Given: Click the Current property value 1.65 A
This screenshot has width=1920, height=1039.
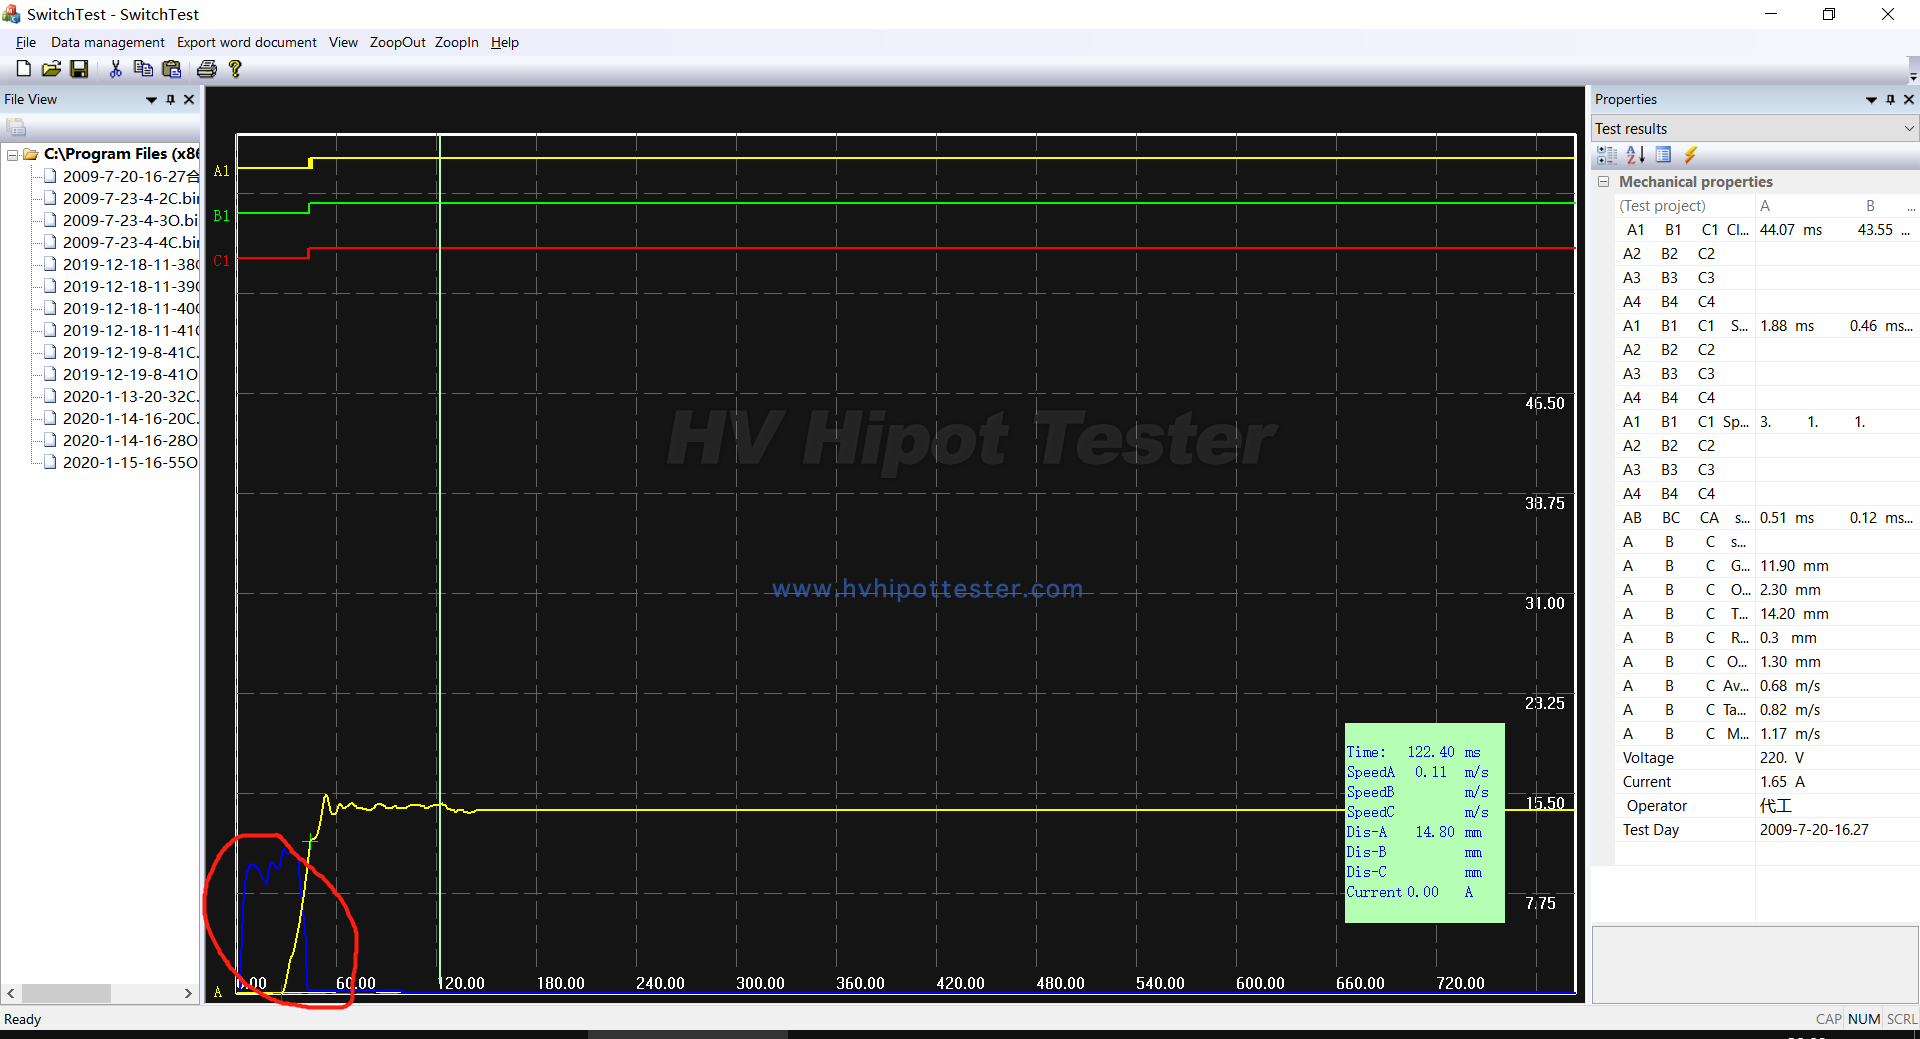Looking at the screenshot, I should (x=1782, y=782).
